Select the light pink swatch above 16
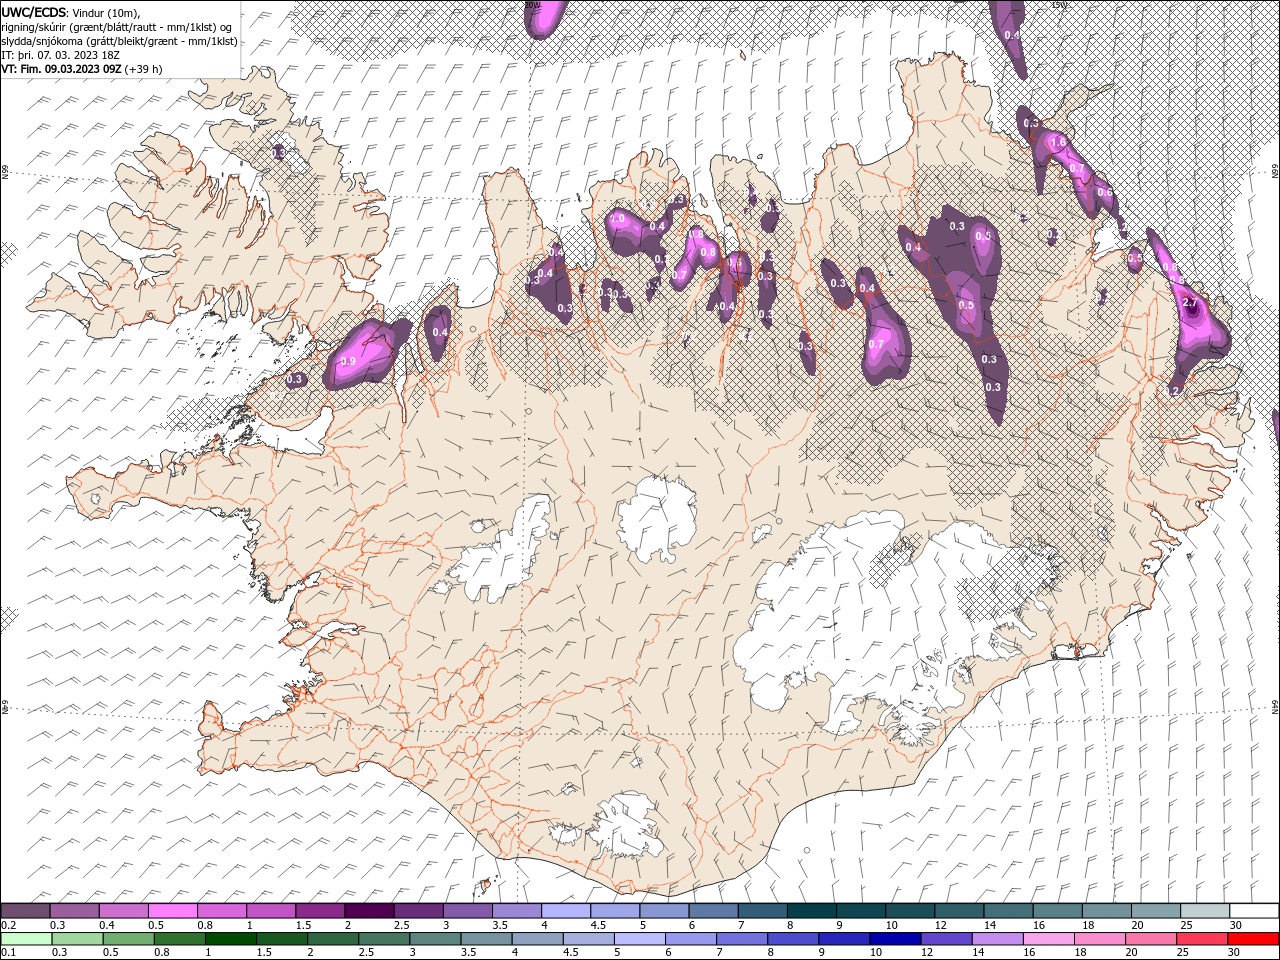 [1049, 939]
